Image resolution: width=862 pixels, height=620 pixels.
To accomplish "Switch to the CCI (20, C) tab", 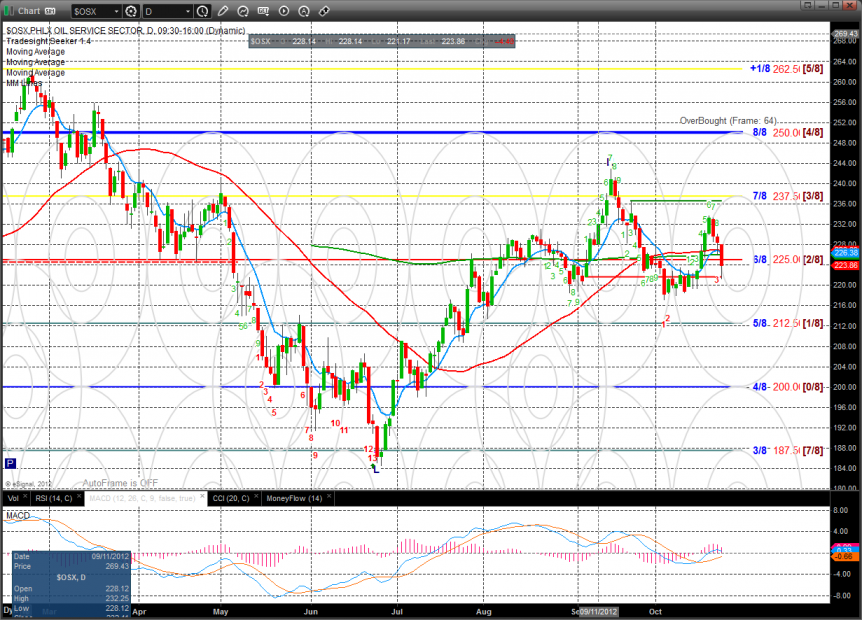I will coord(231,498).
